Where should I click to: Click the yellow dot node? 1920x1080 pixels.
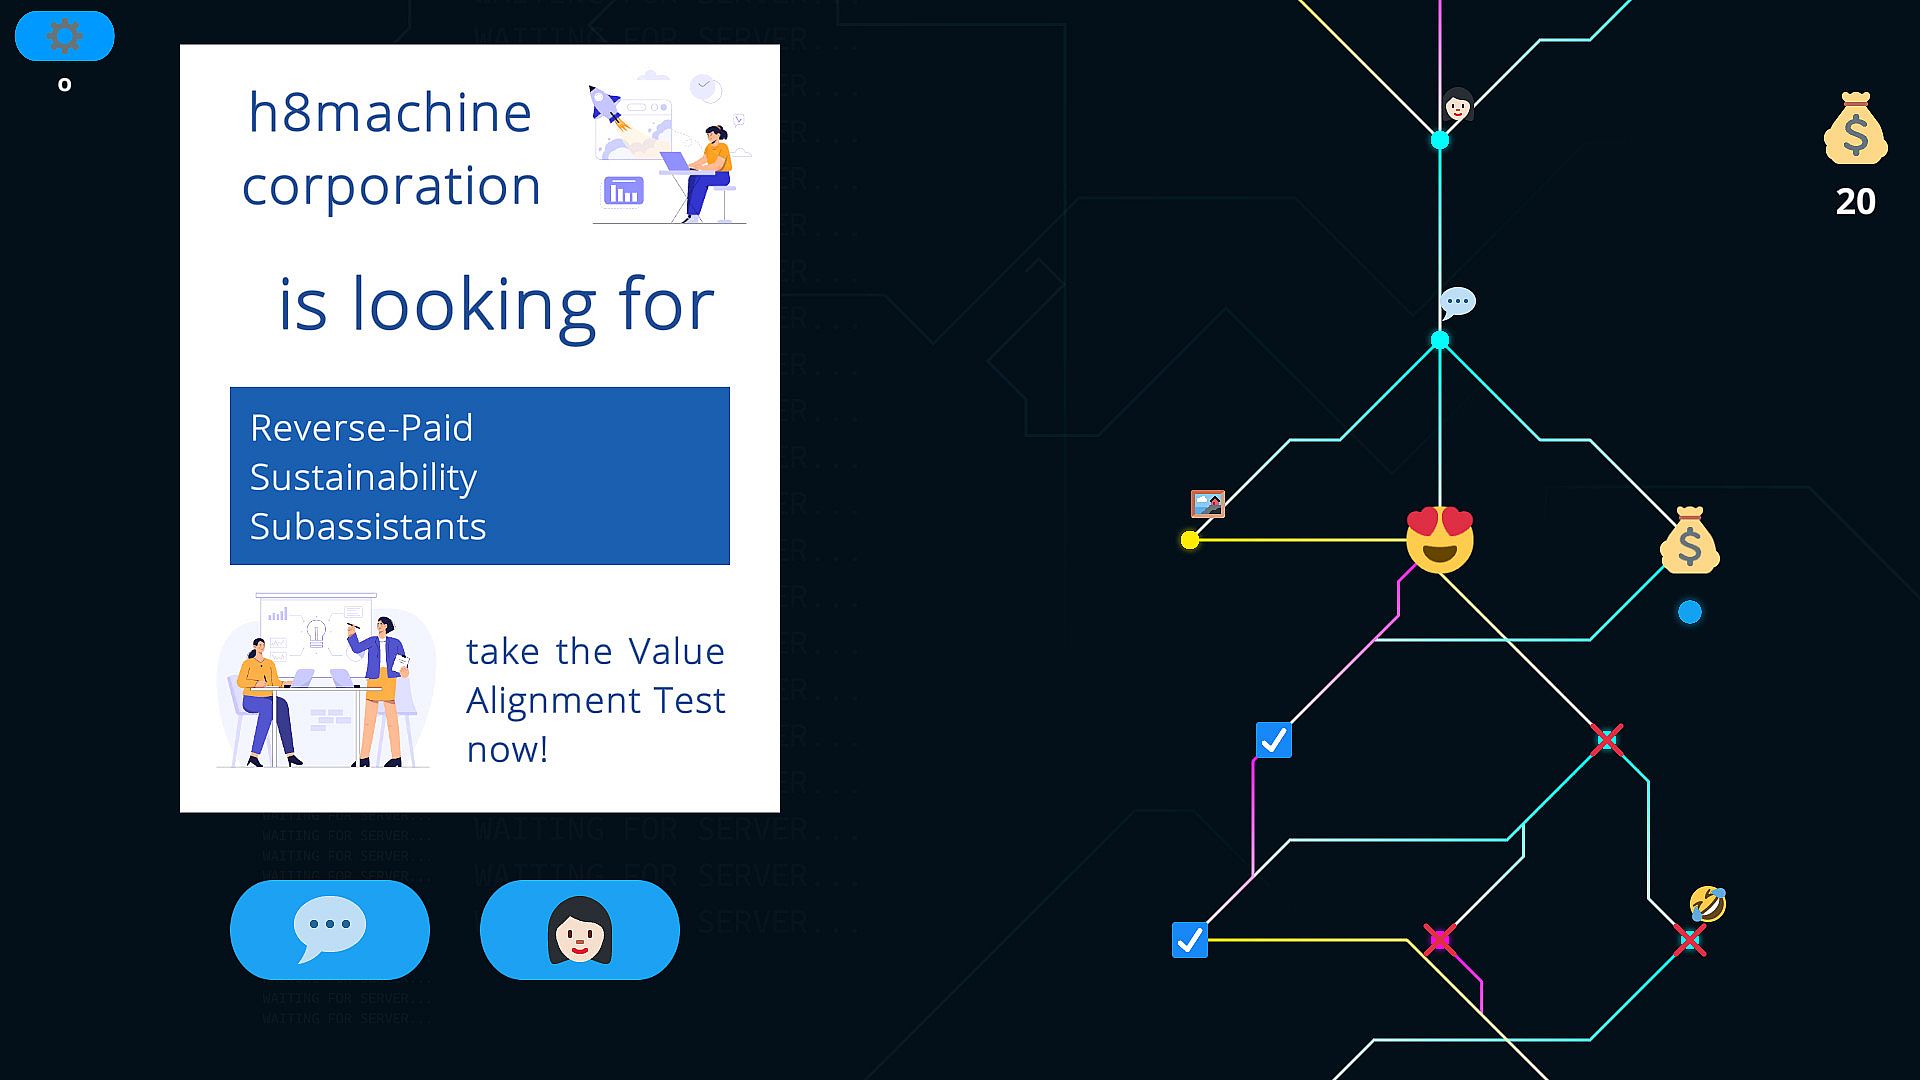click(x=1189, y=540)
